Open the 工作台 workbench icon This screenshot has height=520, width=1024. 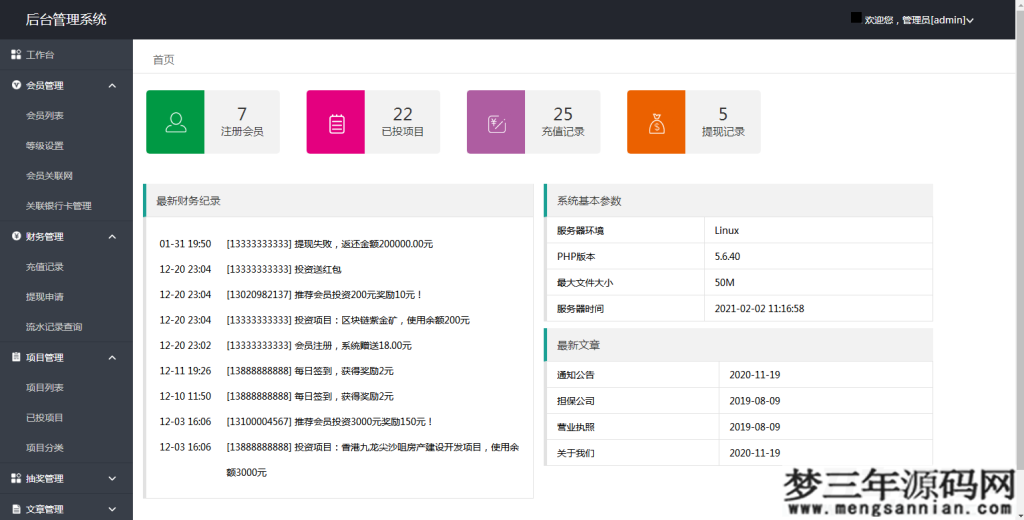tap(16, 55)
